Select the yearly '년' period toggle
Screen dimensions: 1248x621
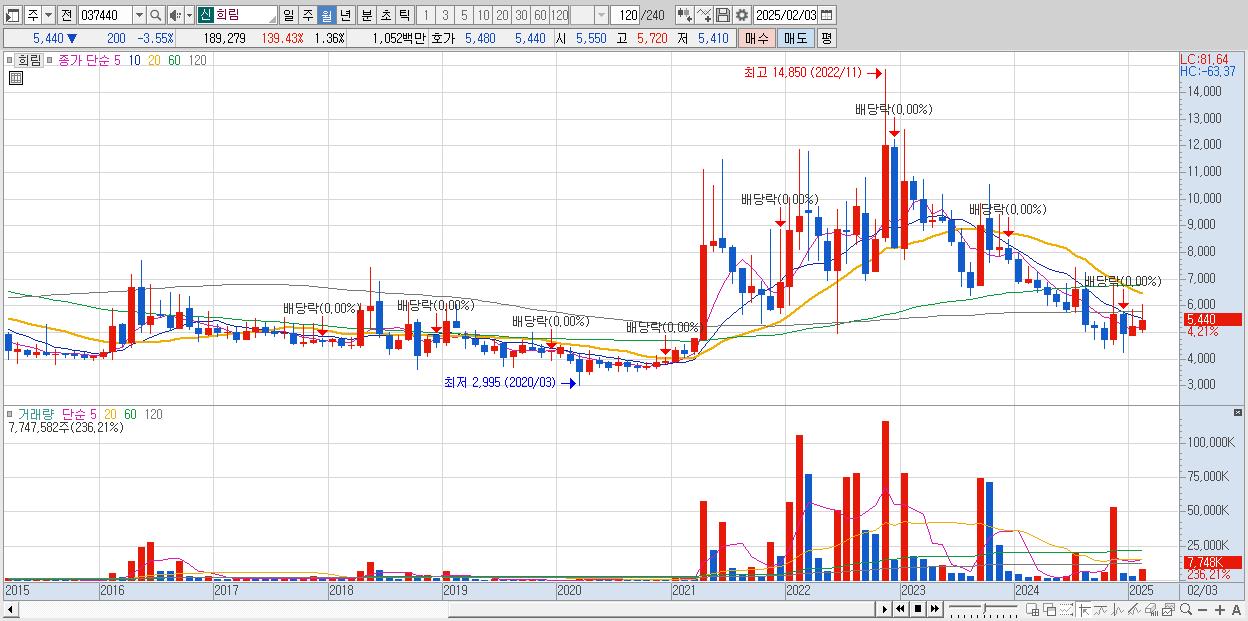click(345, 15)
